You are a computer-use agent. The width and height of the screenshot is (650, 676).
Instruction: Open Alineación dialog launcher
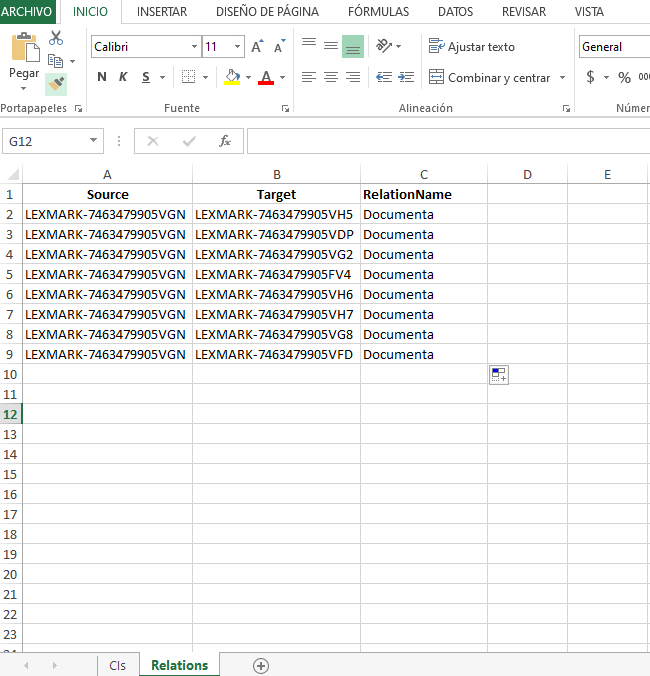click(566, 109)
